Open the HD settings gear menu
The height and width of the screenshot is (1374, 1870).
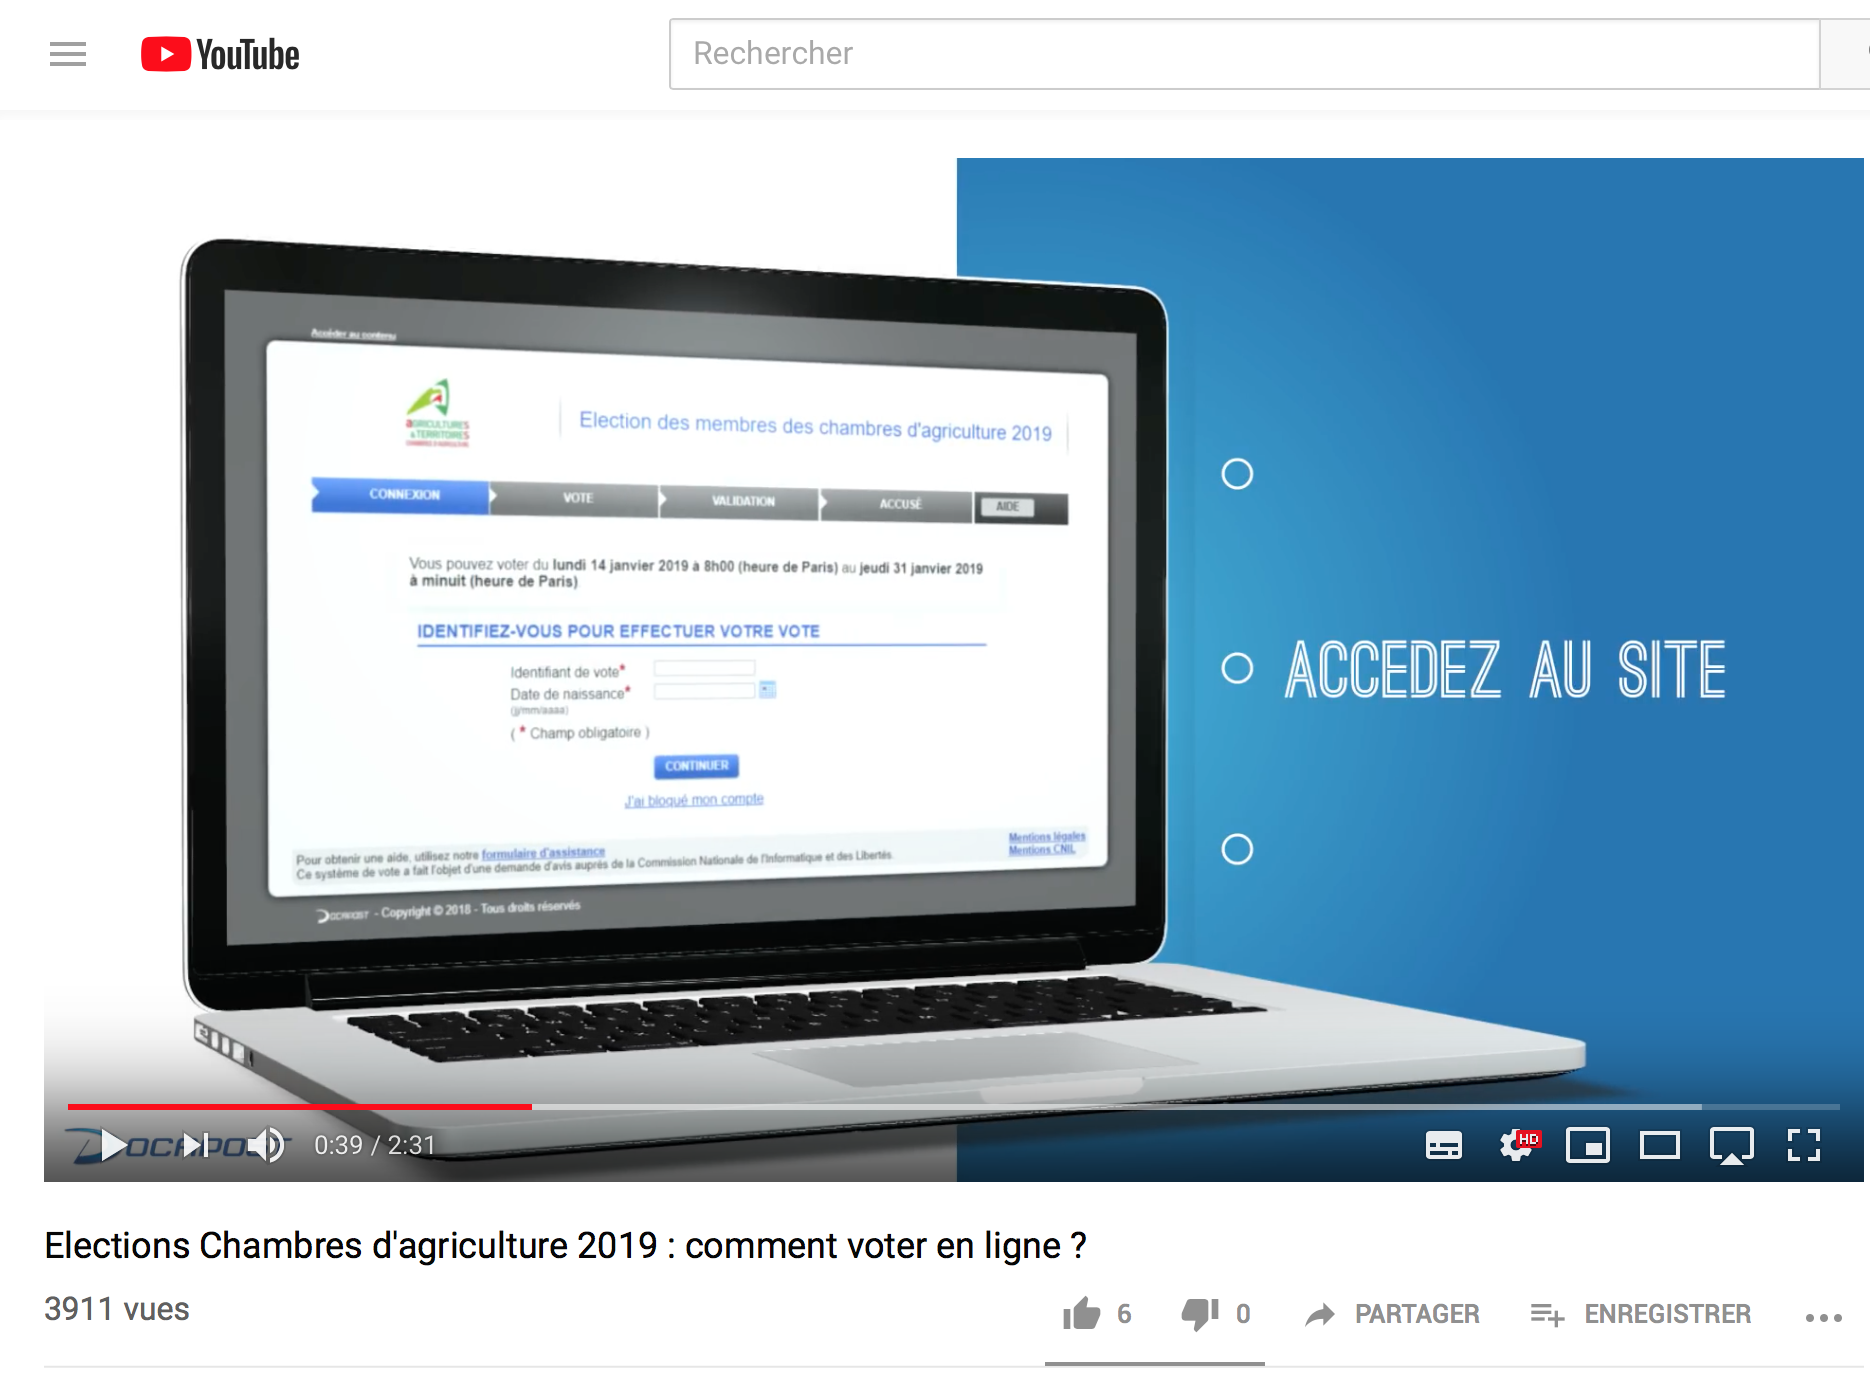1518,1145
